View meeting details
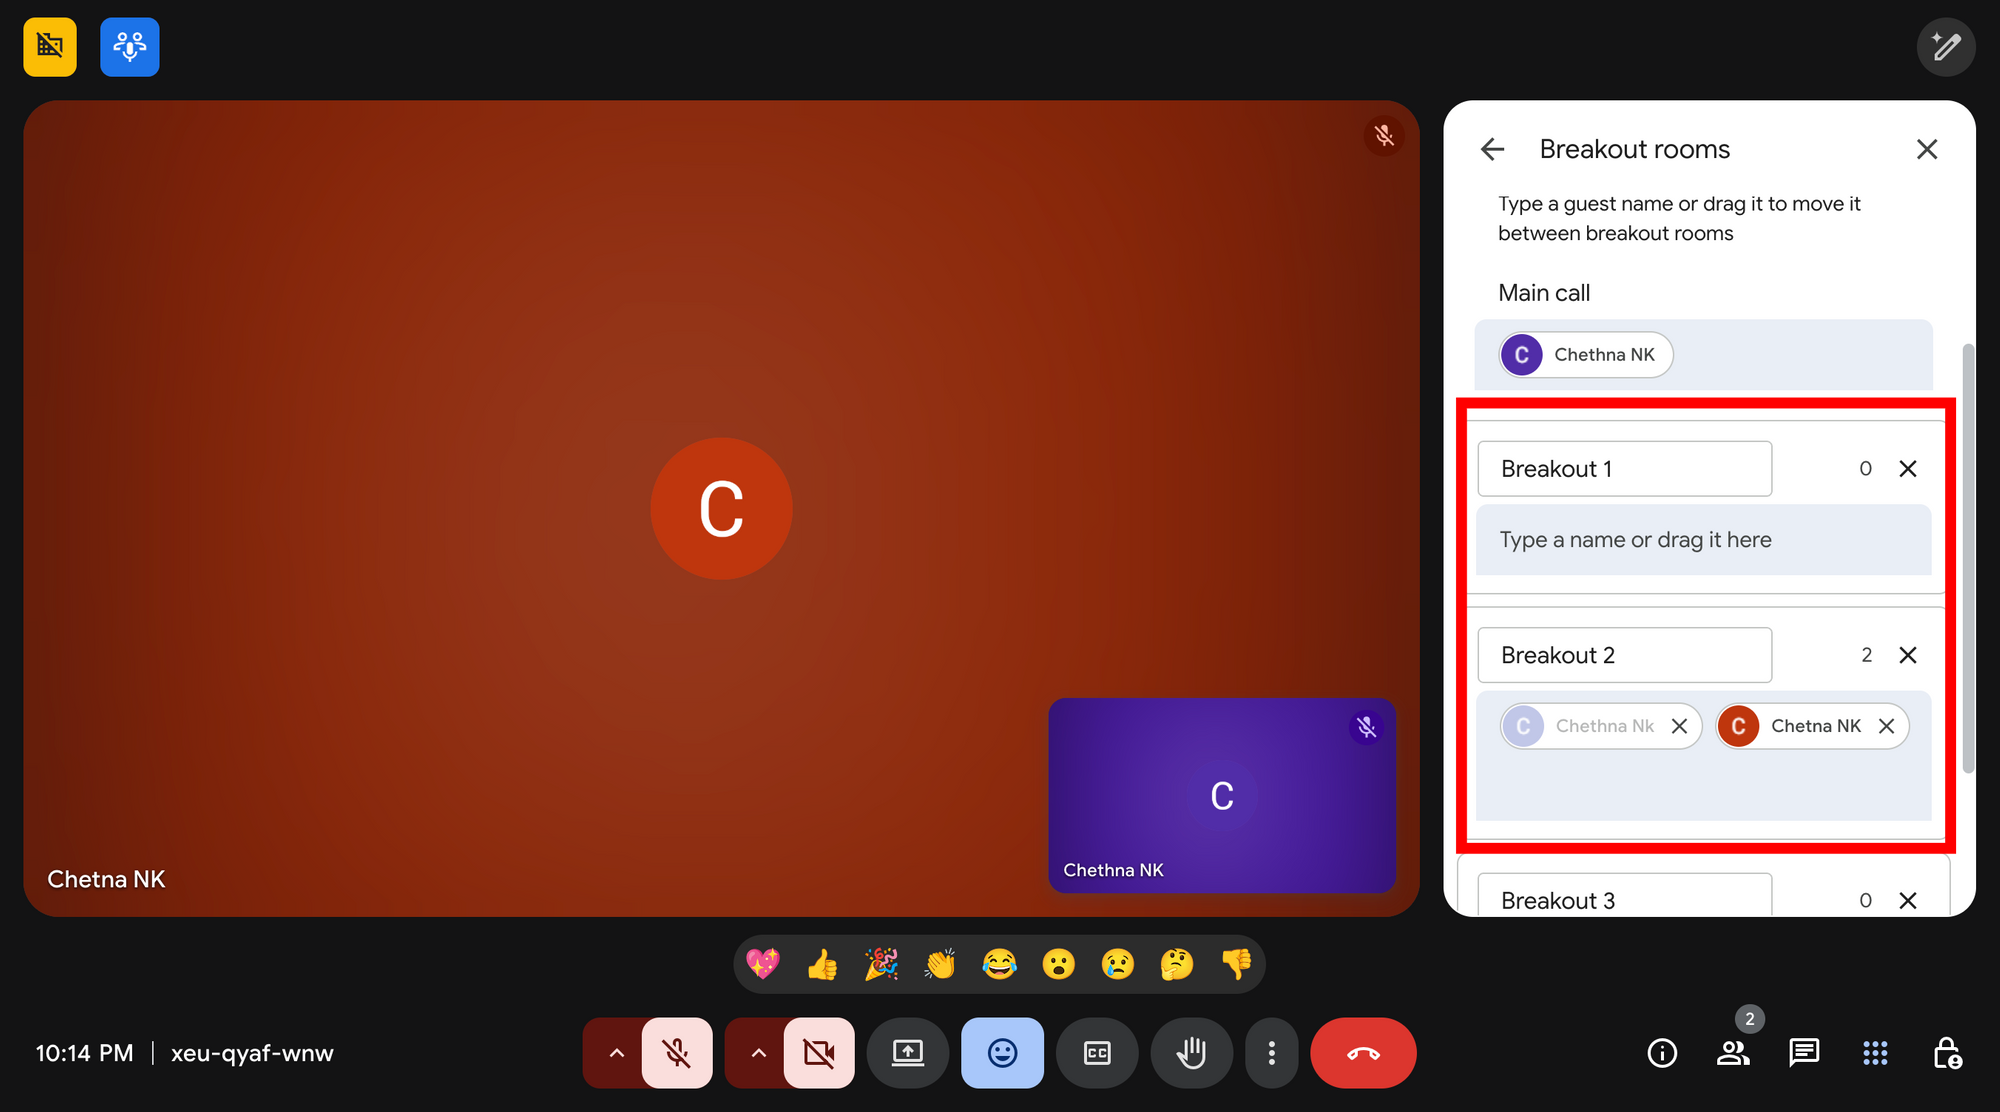The height and width of the screenshot is (1112, 2000). click(x=1661, y=1052)
